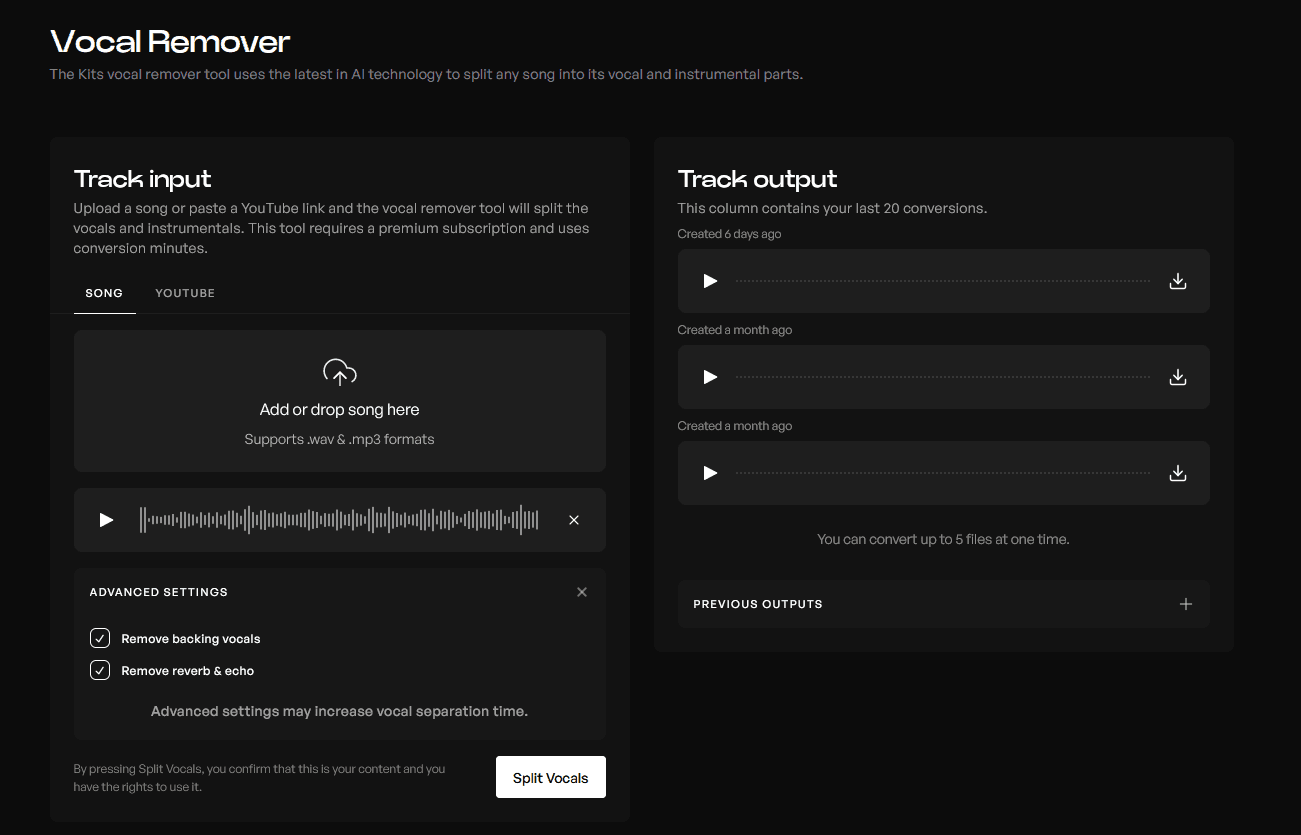
Task: Remove the uploaded track with X icon
Action: pyautogui.click(x=574, y=520)
